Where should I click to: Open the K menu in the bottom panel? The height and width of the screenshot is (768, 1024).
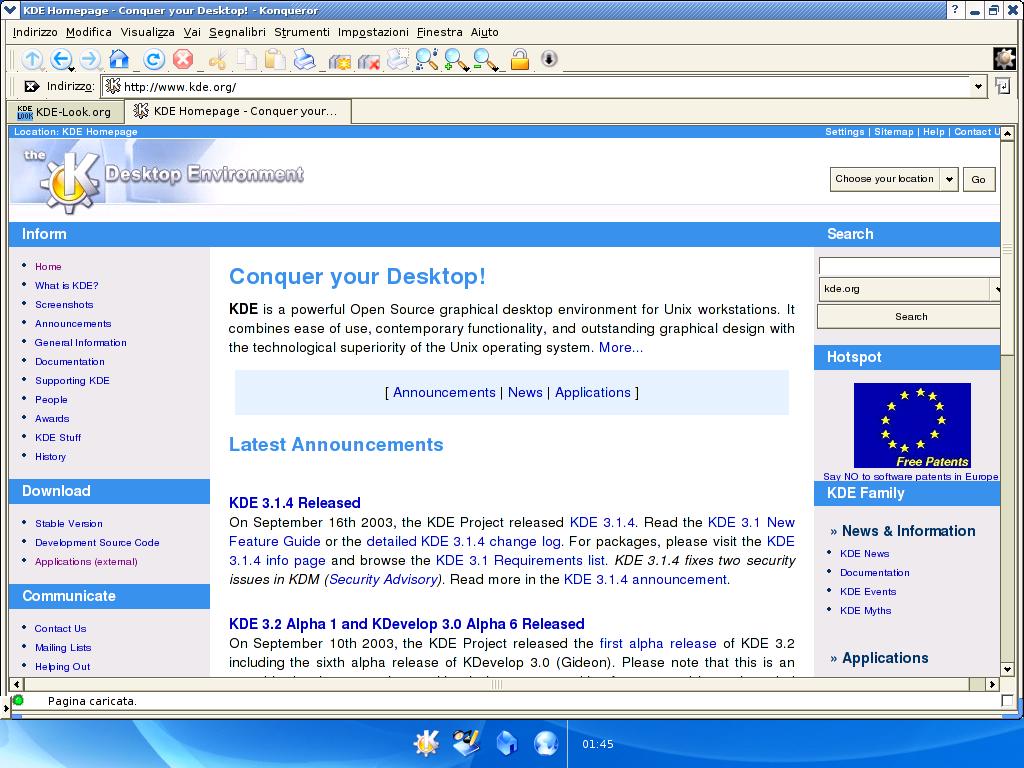[426, 743]
